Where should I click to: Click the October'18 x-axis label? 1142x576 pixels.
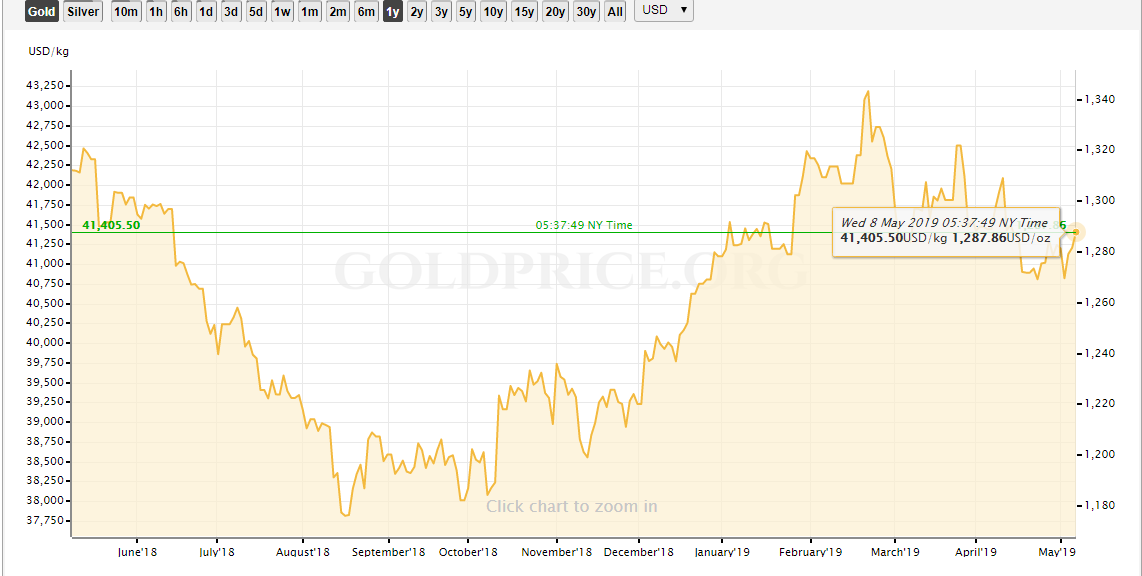[468, 553]
